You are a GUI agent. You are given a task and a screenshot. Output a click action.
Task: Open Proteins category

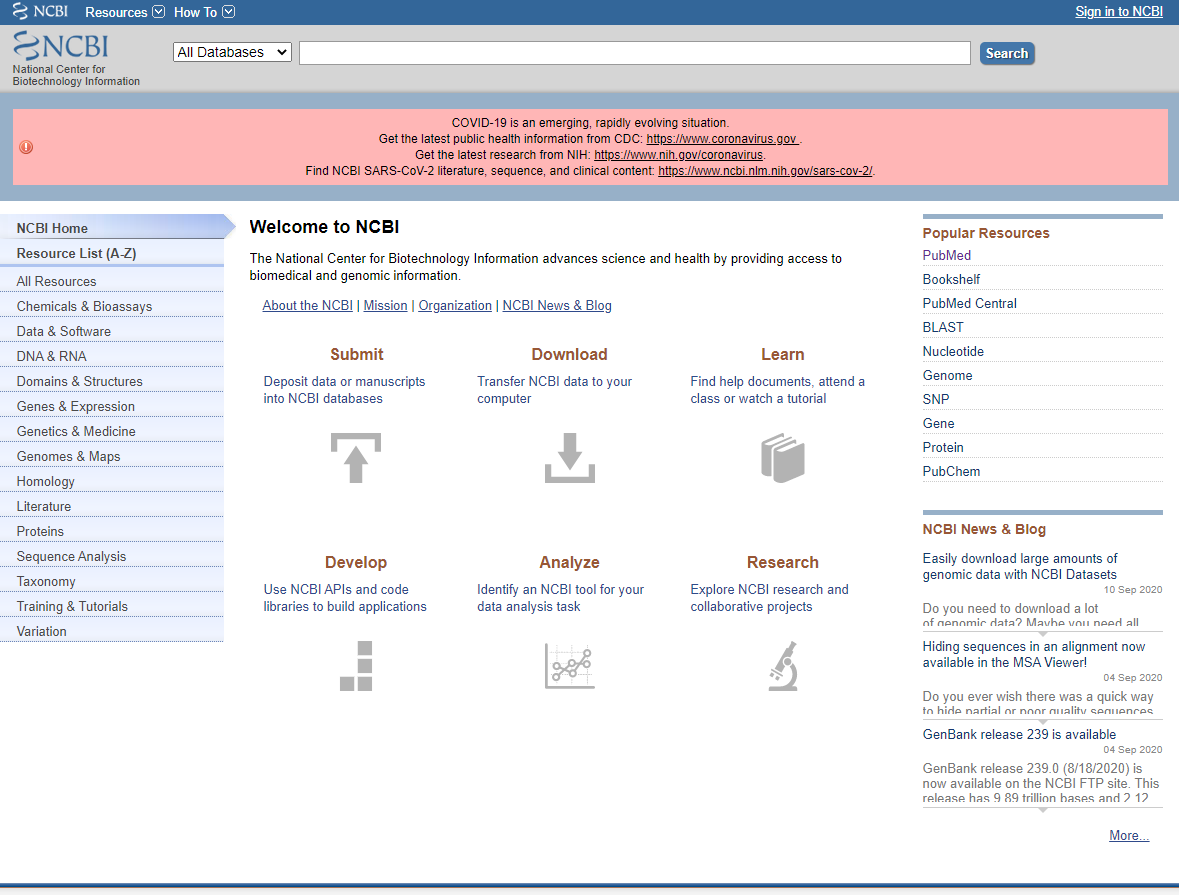[x=112, y=531]
